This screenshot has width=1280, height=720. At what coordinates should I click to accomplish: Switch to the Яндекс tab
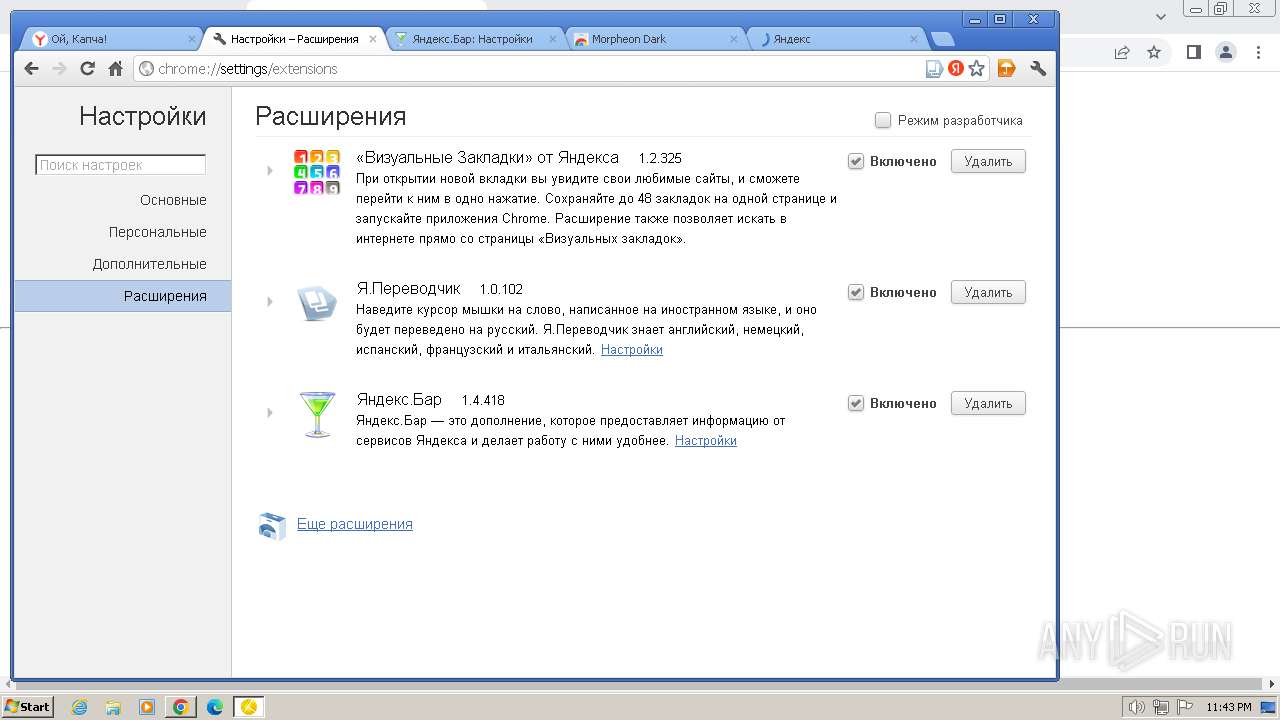(838, 39)
